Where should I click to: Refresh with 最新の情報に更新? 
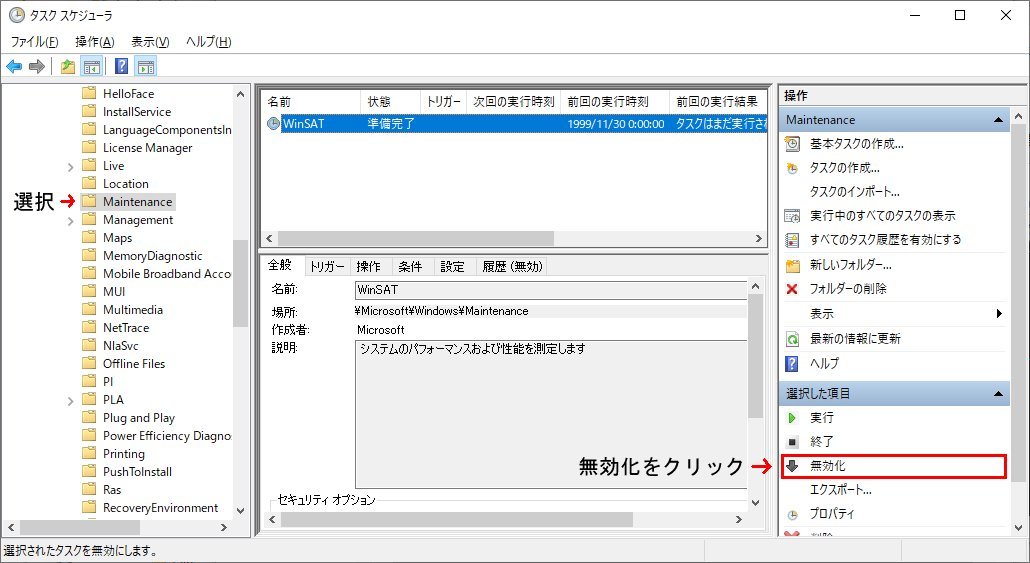pos(855,339)
